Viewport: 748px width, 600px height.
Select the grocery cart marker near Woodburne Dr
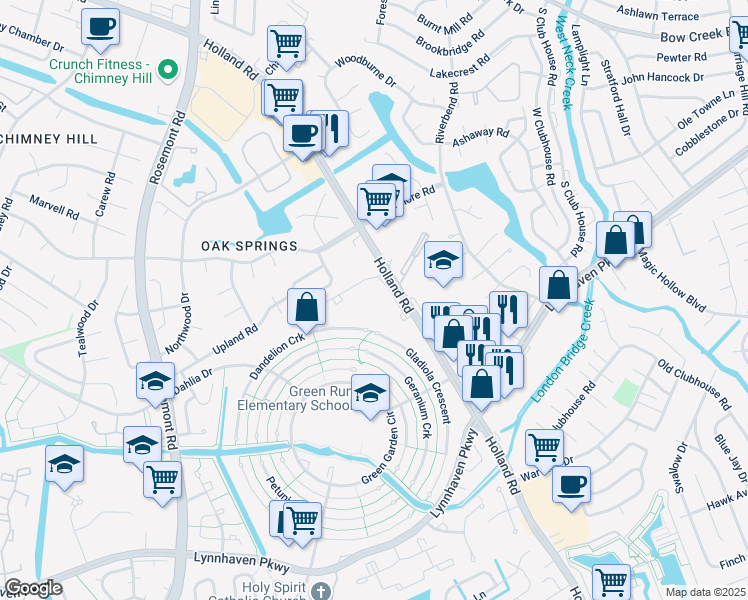[x=286, y=45]
